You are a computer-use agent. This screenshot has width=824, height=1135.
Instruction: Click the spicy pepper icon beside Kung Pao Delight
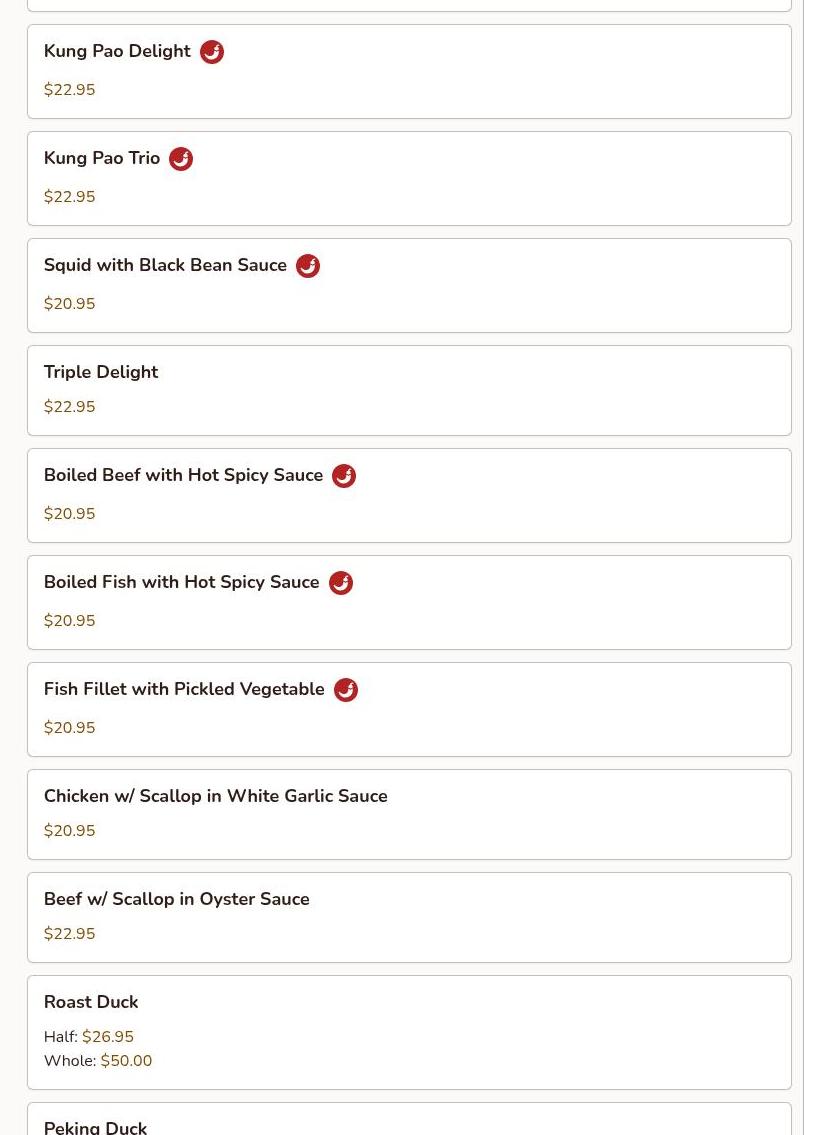212,52
